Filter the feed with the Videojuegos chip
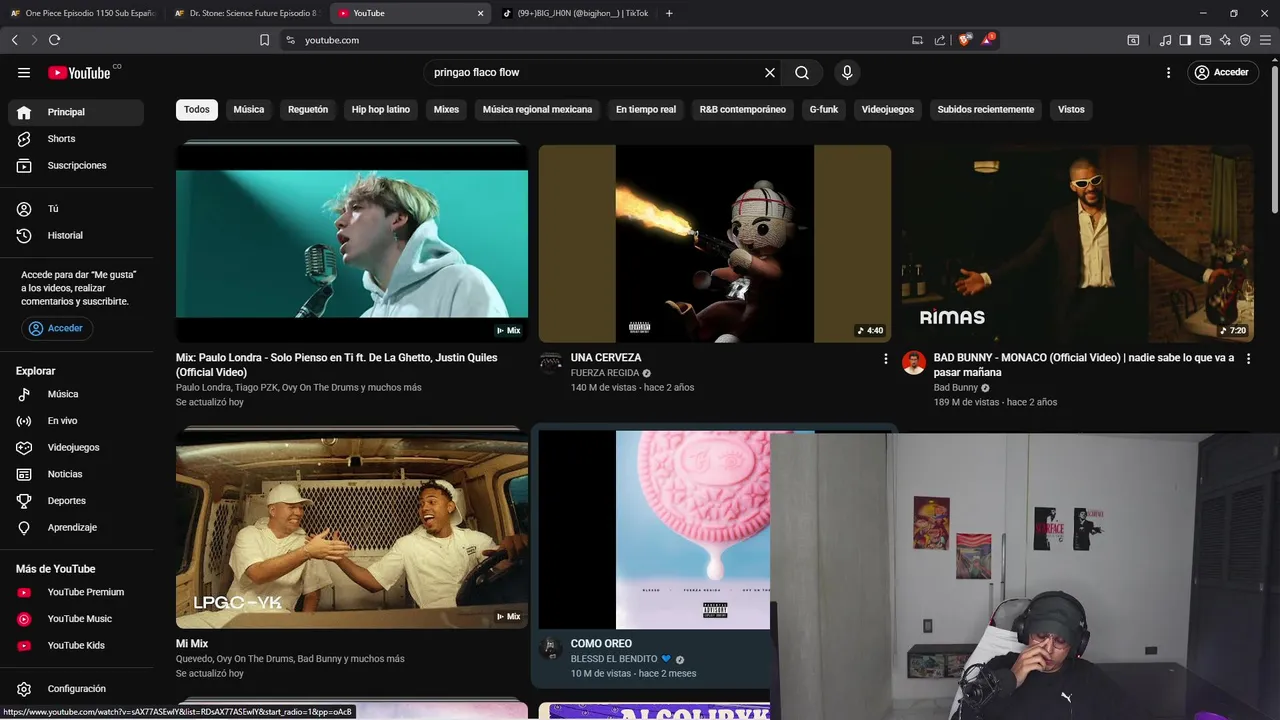The height and width of the screenshot is (720, 1280). [x=888, y=109]
